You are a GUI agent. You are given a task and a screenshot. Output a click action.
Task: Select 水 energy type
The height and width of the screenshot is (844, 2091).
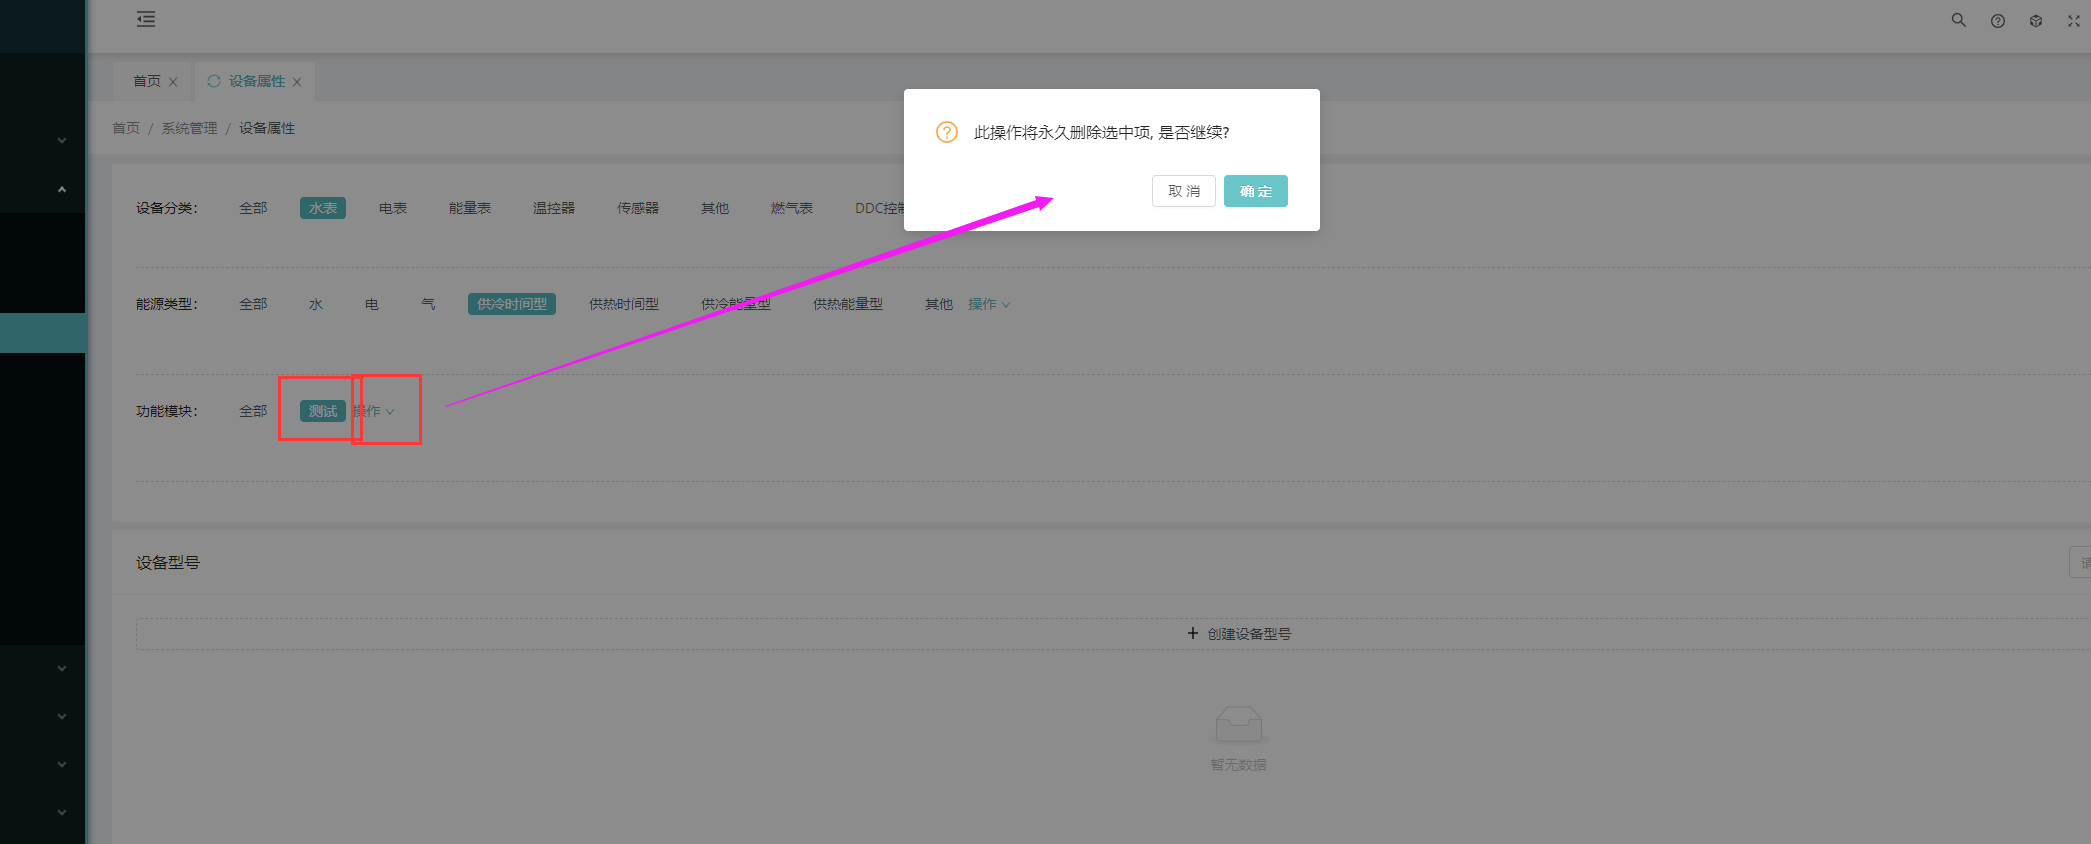tap(316, 304)
